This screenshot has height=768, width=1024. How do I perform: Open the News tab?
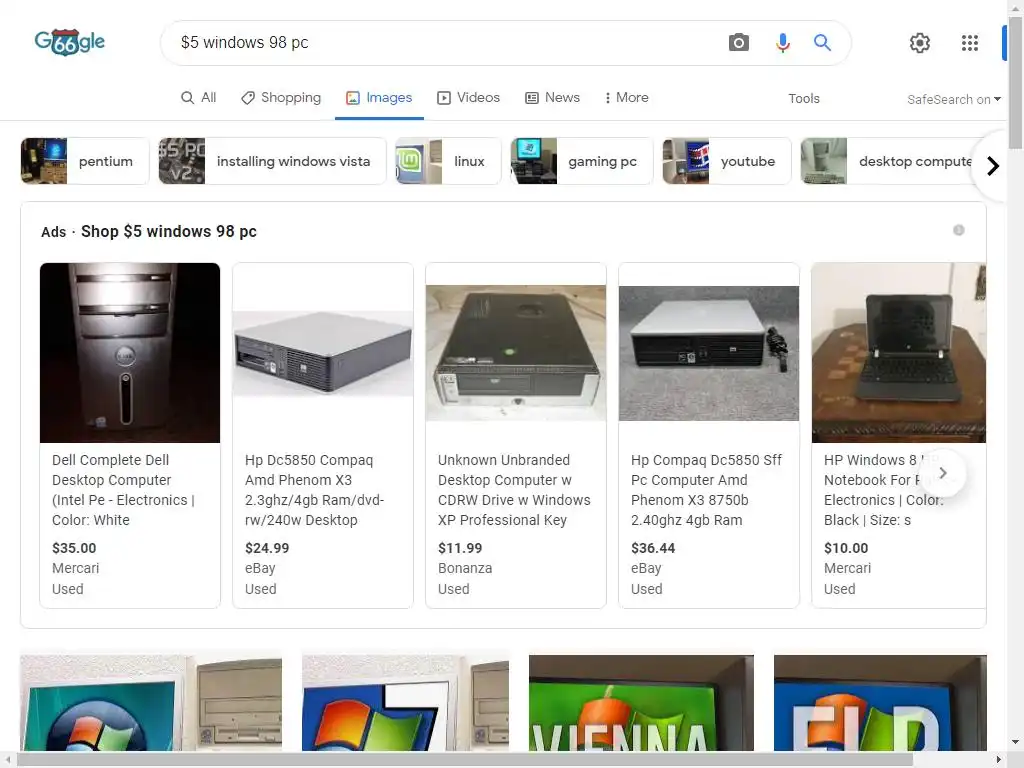coord(552,98)
